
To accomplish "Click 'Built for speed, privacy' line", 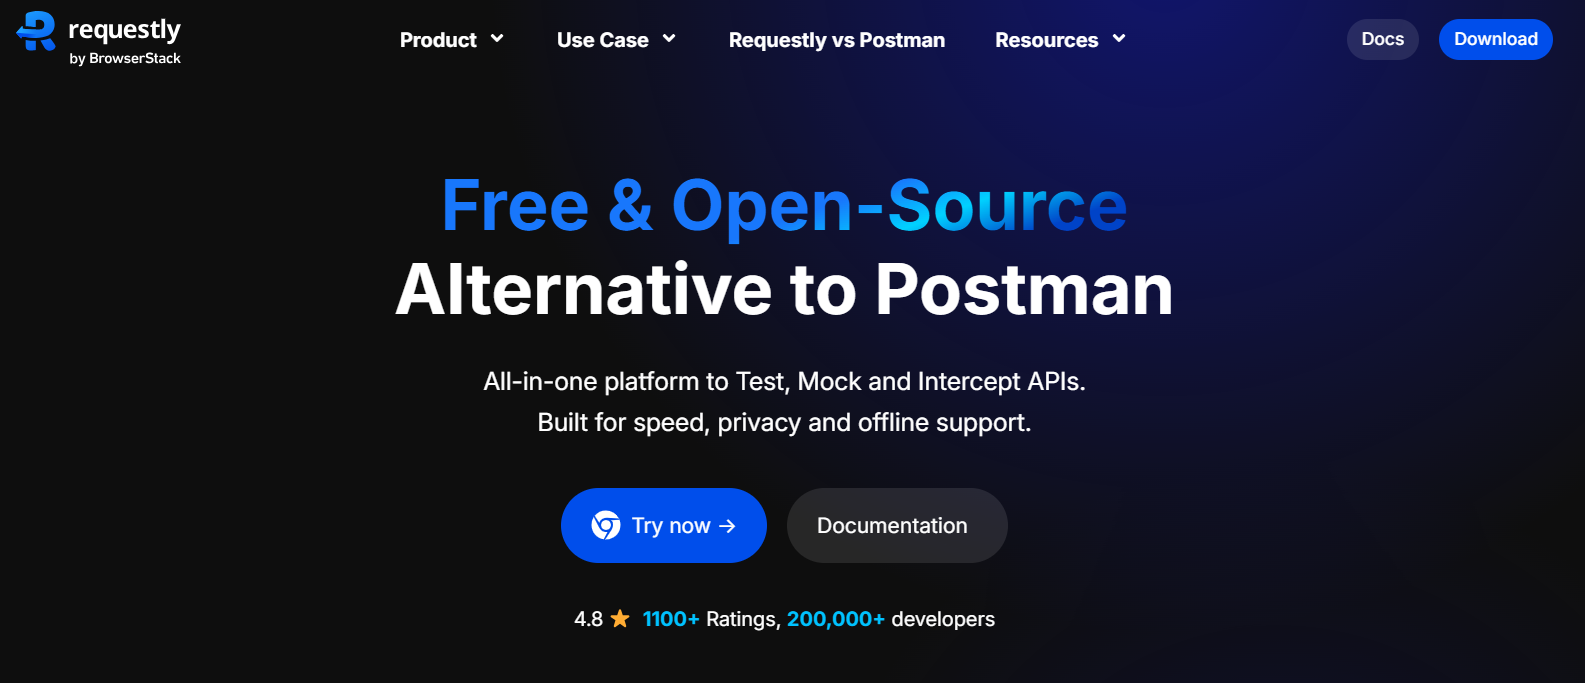I will coord(785,423).
